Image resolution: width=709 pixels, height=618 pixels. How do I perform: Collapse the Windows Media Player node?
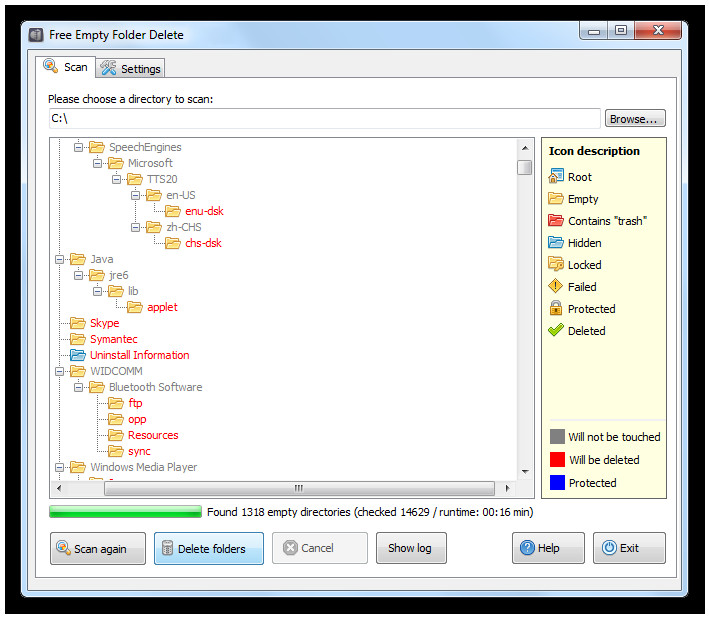[59, 467]
